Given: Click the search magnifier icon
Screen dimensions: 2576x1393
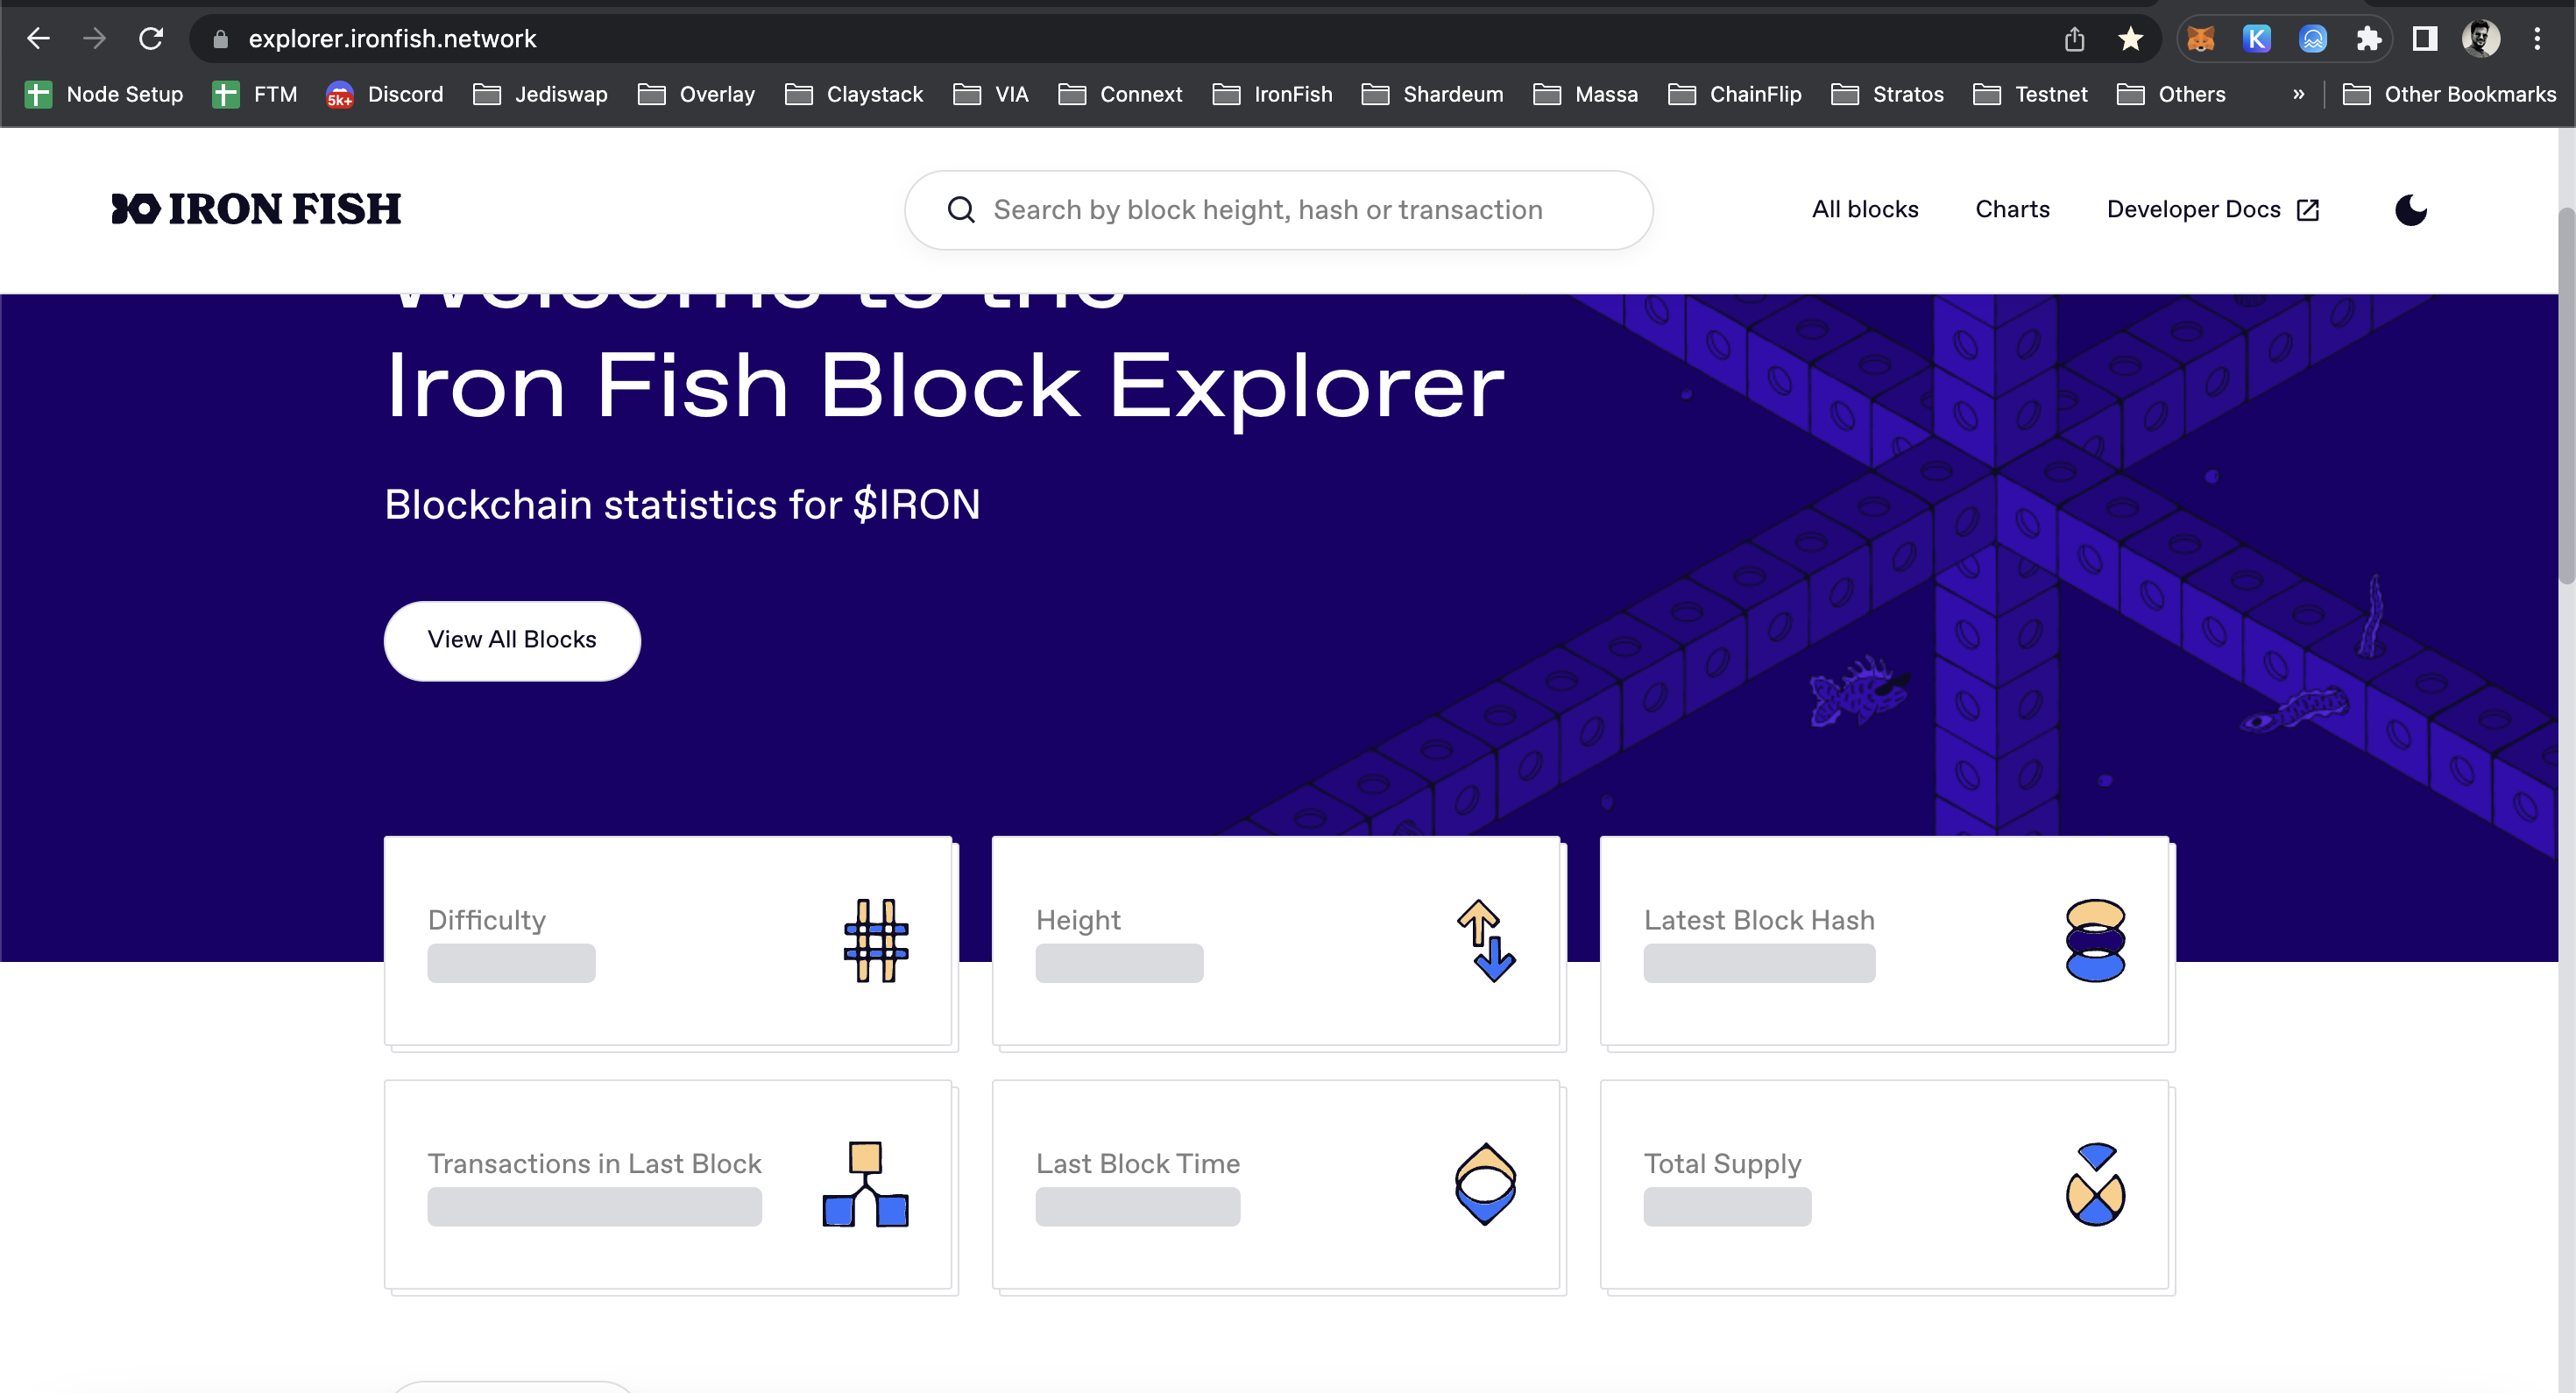Looking at the screenshot, I should 960,209.
